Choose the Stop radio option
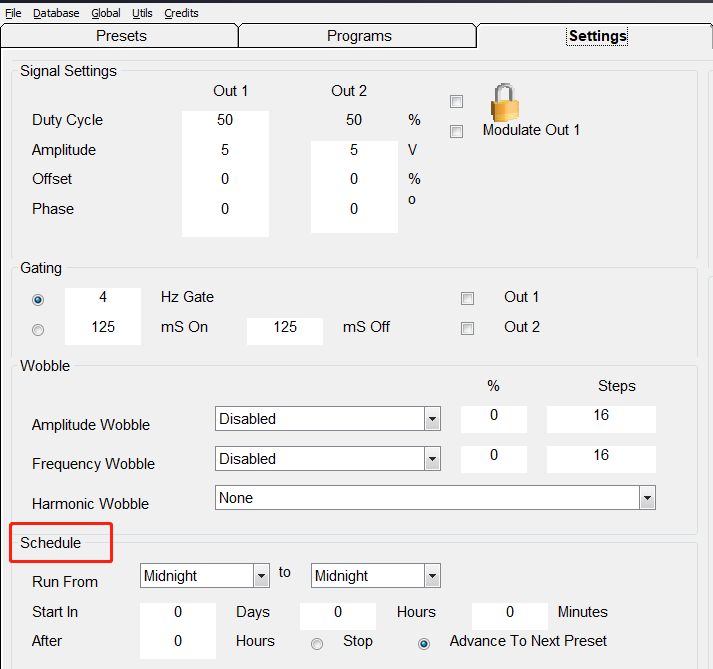 click(x=317, y=643)
